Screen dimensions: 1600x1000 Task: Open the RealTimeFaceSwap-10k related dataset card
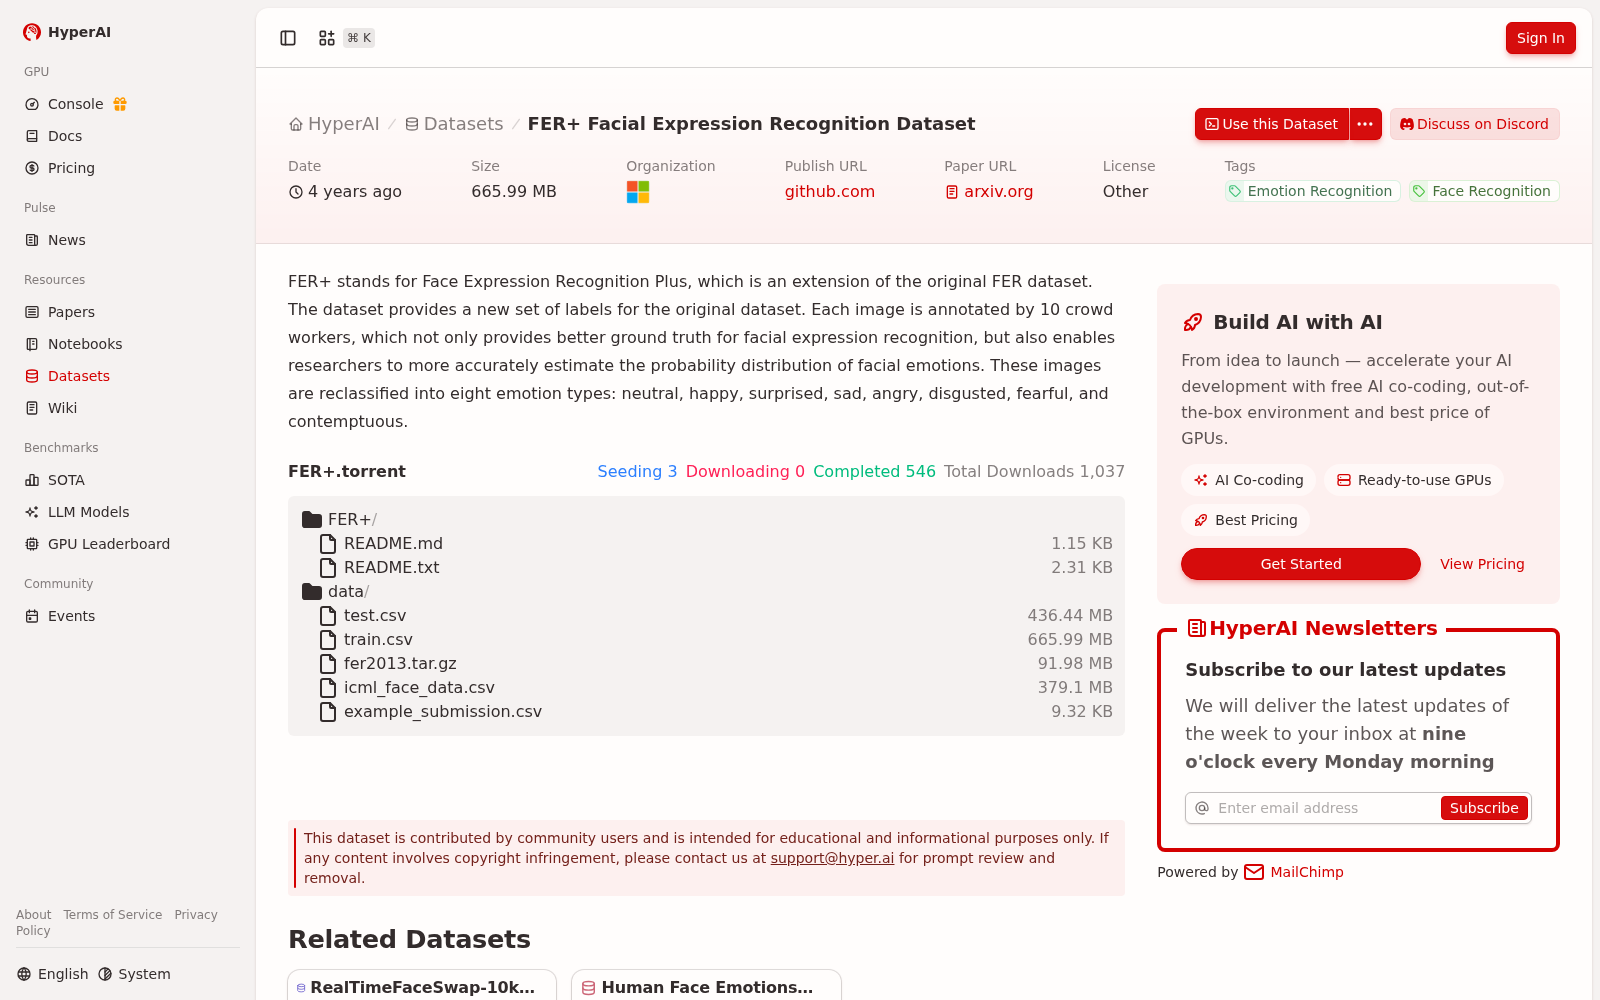point(422,985)
